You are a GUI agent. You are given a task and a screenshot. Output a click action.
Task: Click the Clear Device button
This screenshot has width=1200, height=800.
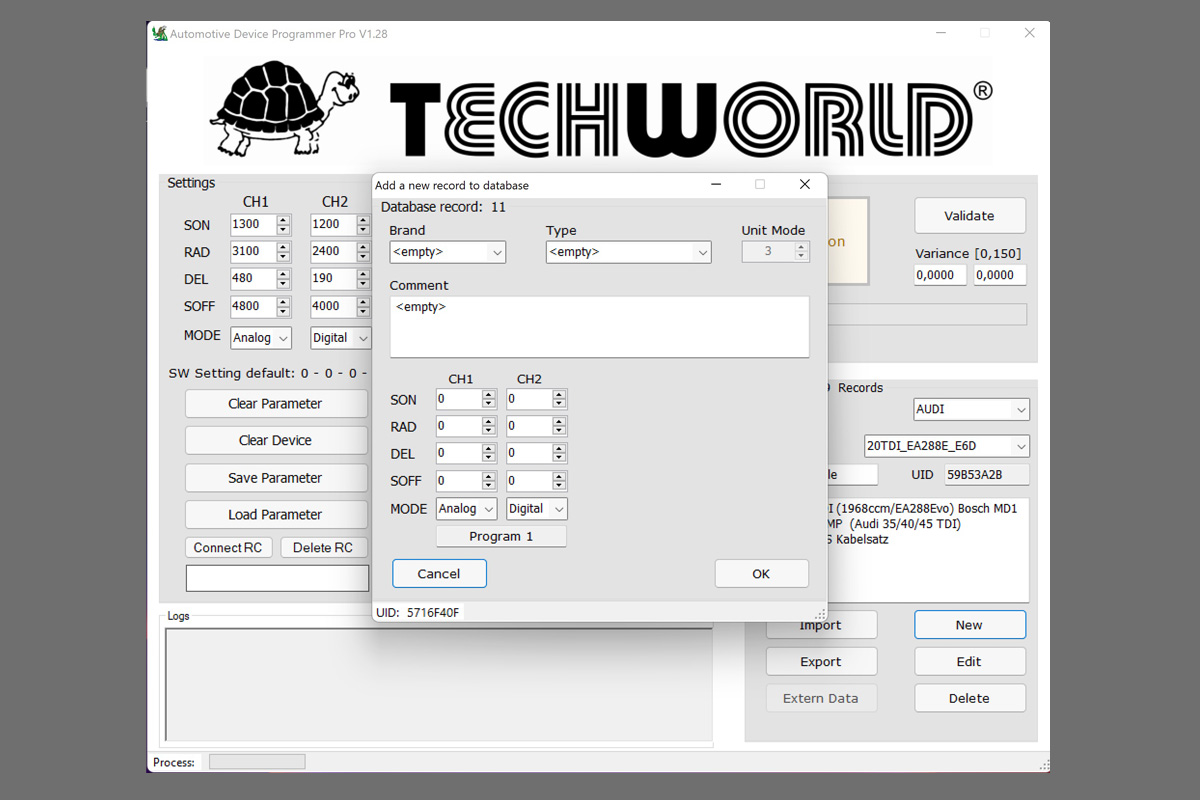[x=275, y=441]
